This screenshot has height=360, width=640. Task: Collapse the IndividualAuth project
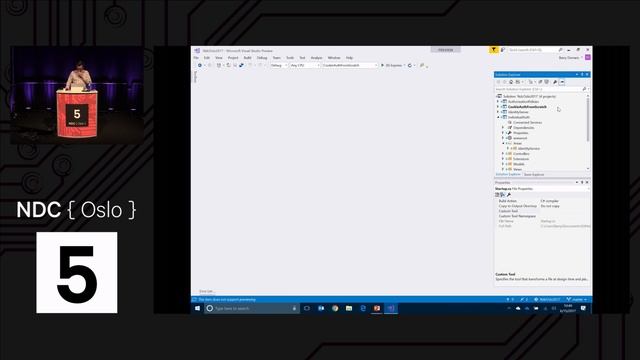coord(498,117)
